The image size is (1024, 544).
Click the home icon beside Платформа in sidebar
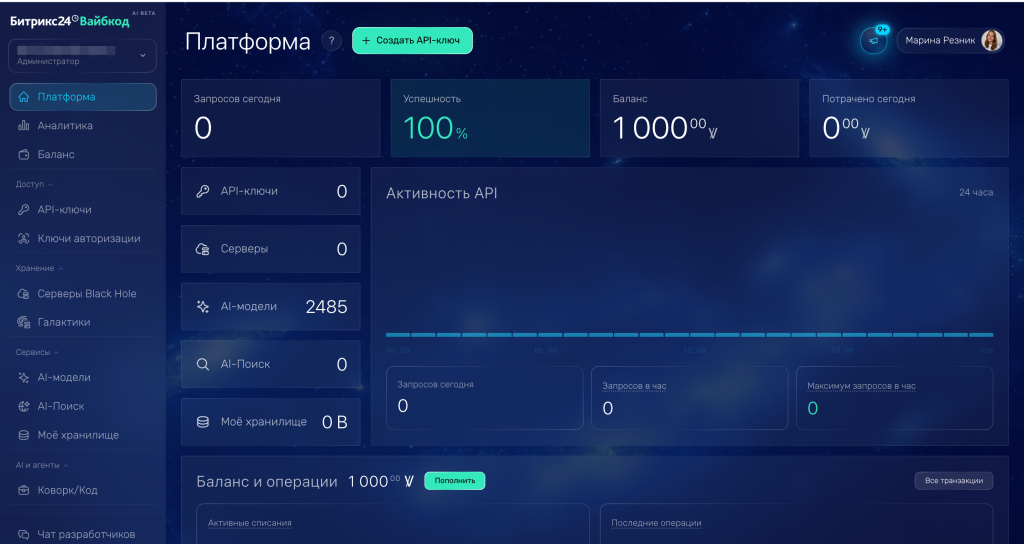click(x=24, y=97)
